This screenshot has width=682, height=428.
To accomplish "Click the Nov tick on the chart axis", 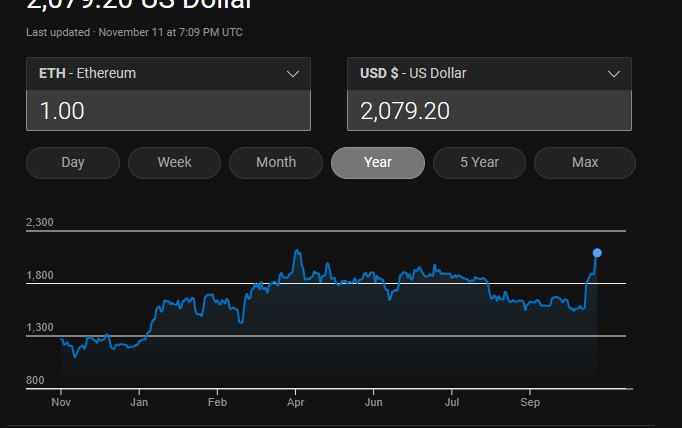I will pyautogui.click(x=61, y=402).
